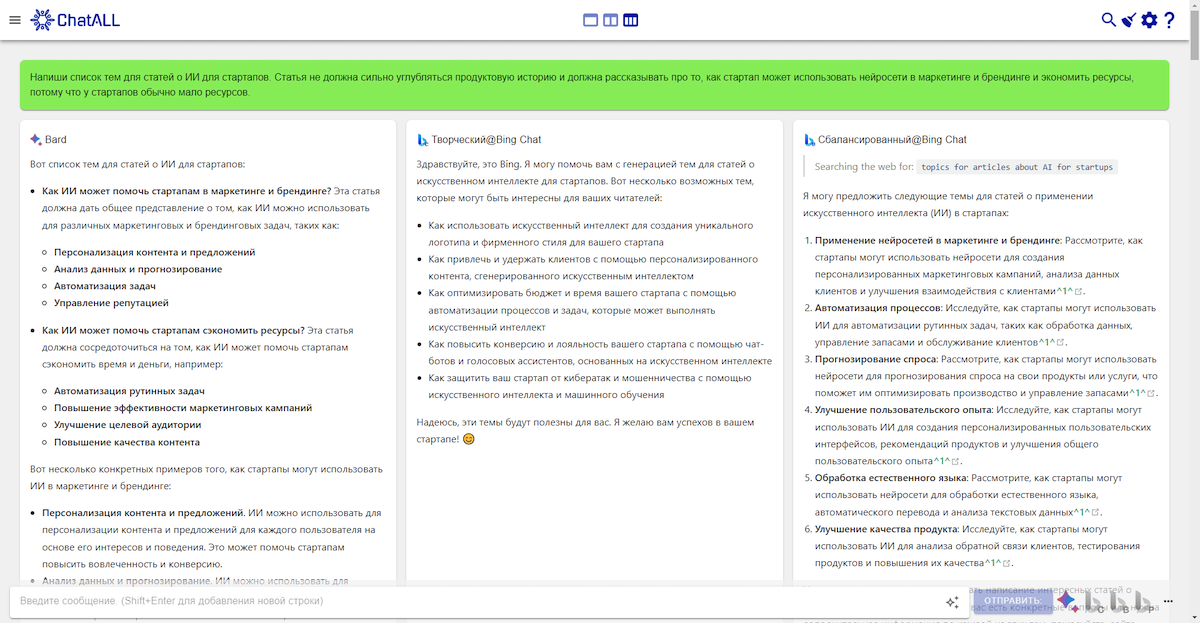The image size is (1200, 623).
Task: Open the hamburger navigation menu
Action: [x=14, y=20]
